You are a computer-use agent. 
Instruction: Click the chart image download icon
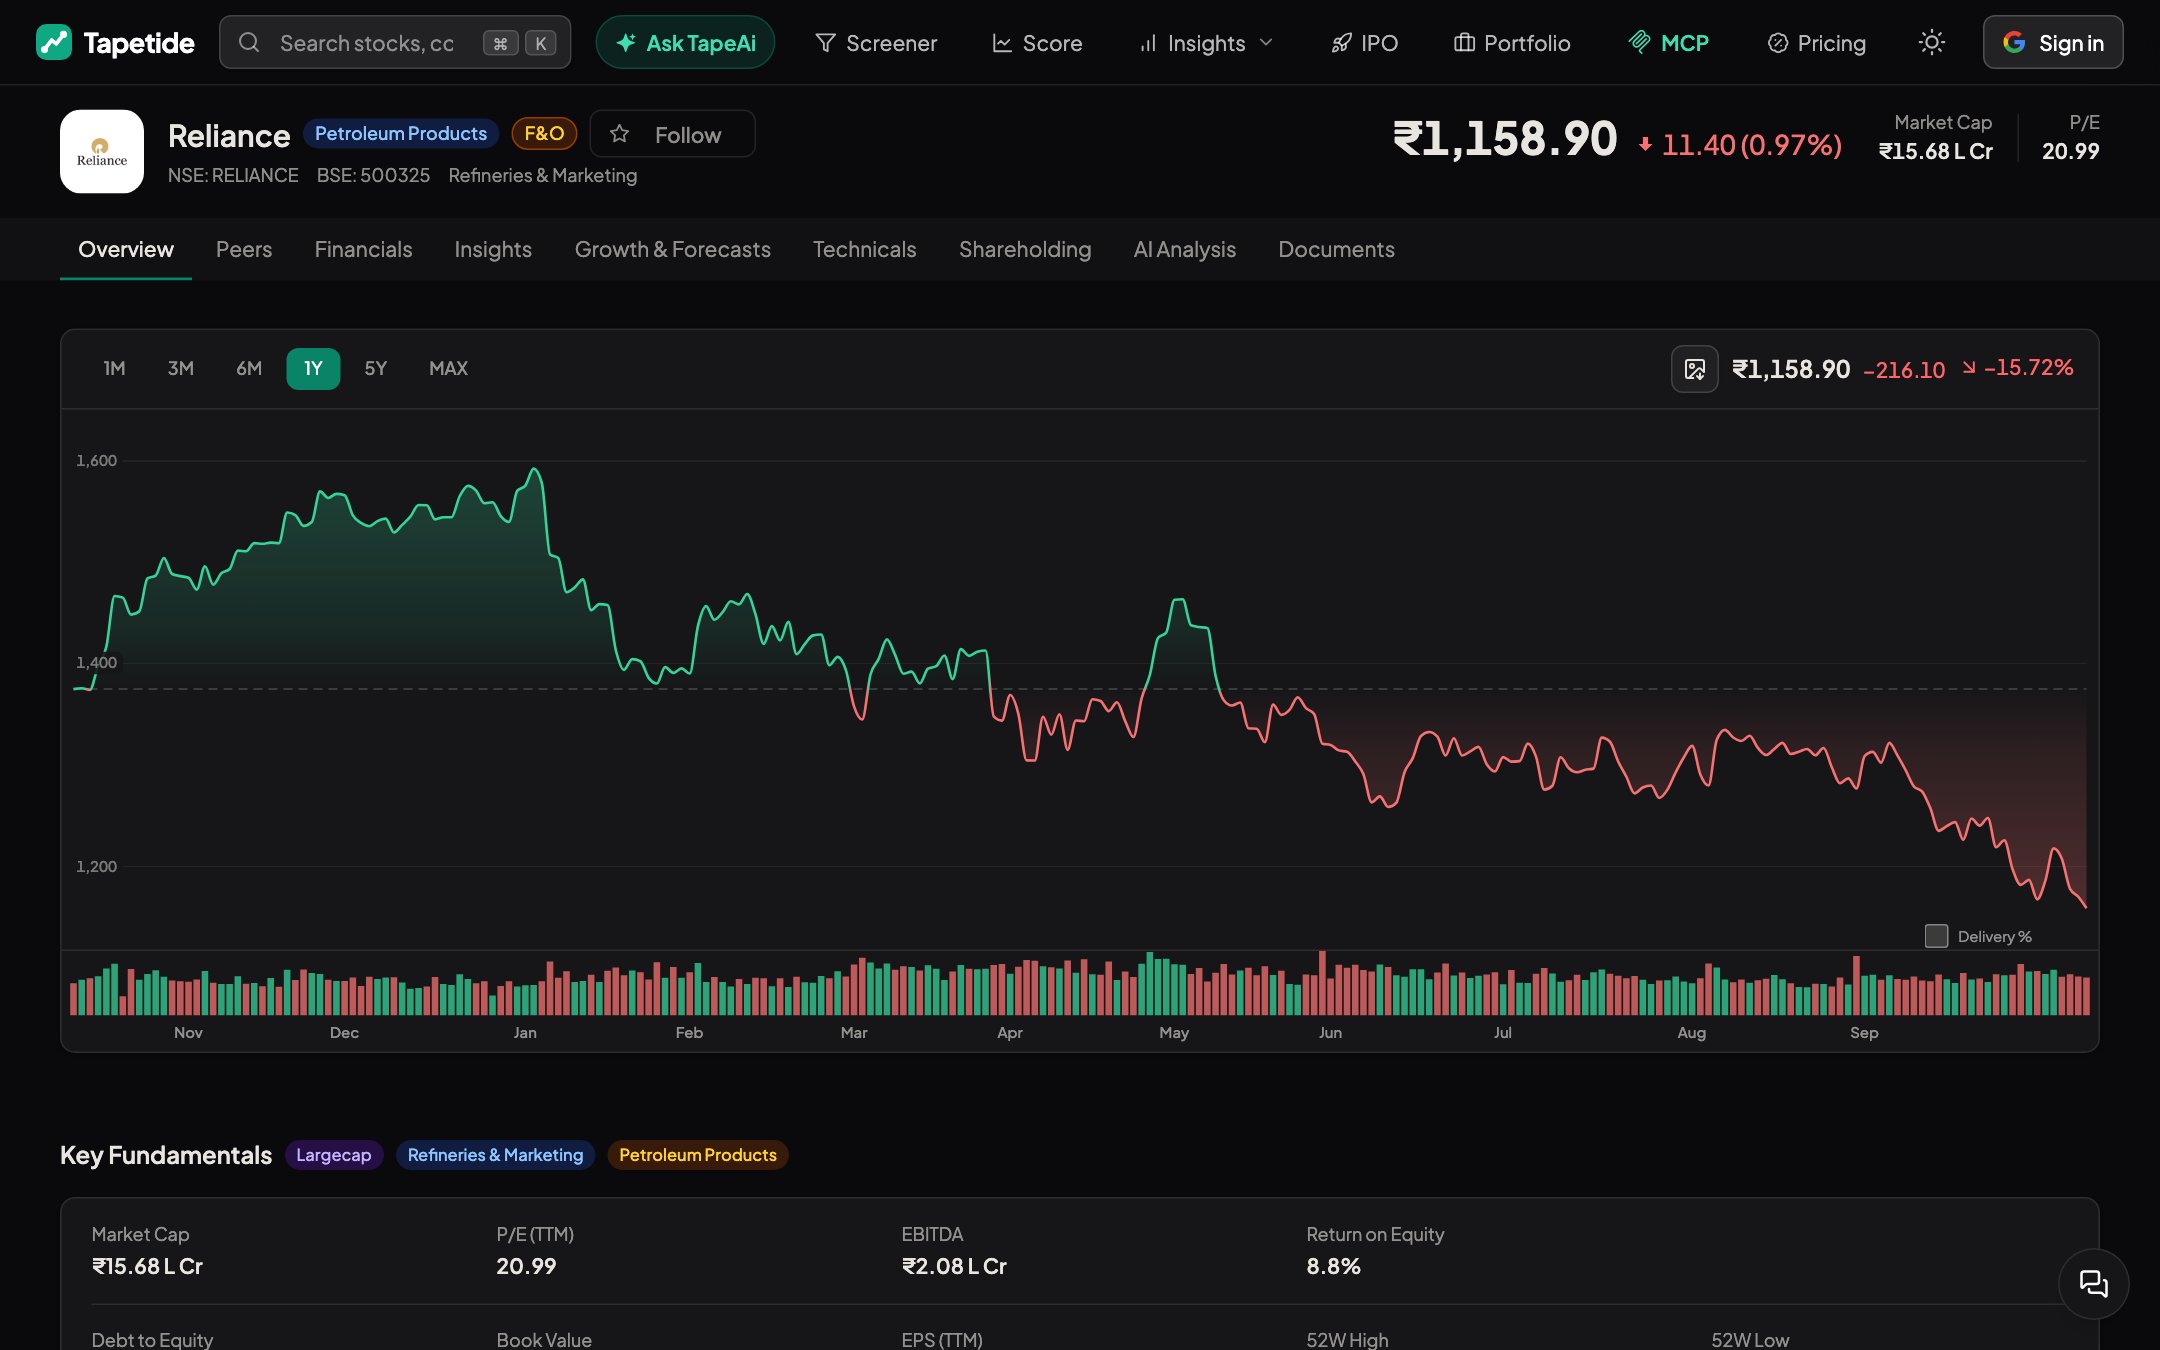(1694, 369)
